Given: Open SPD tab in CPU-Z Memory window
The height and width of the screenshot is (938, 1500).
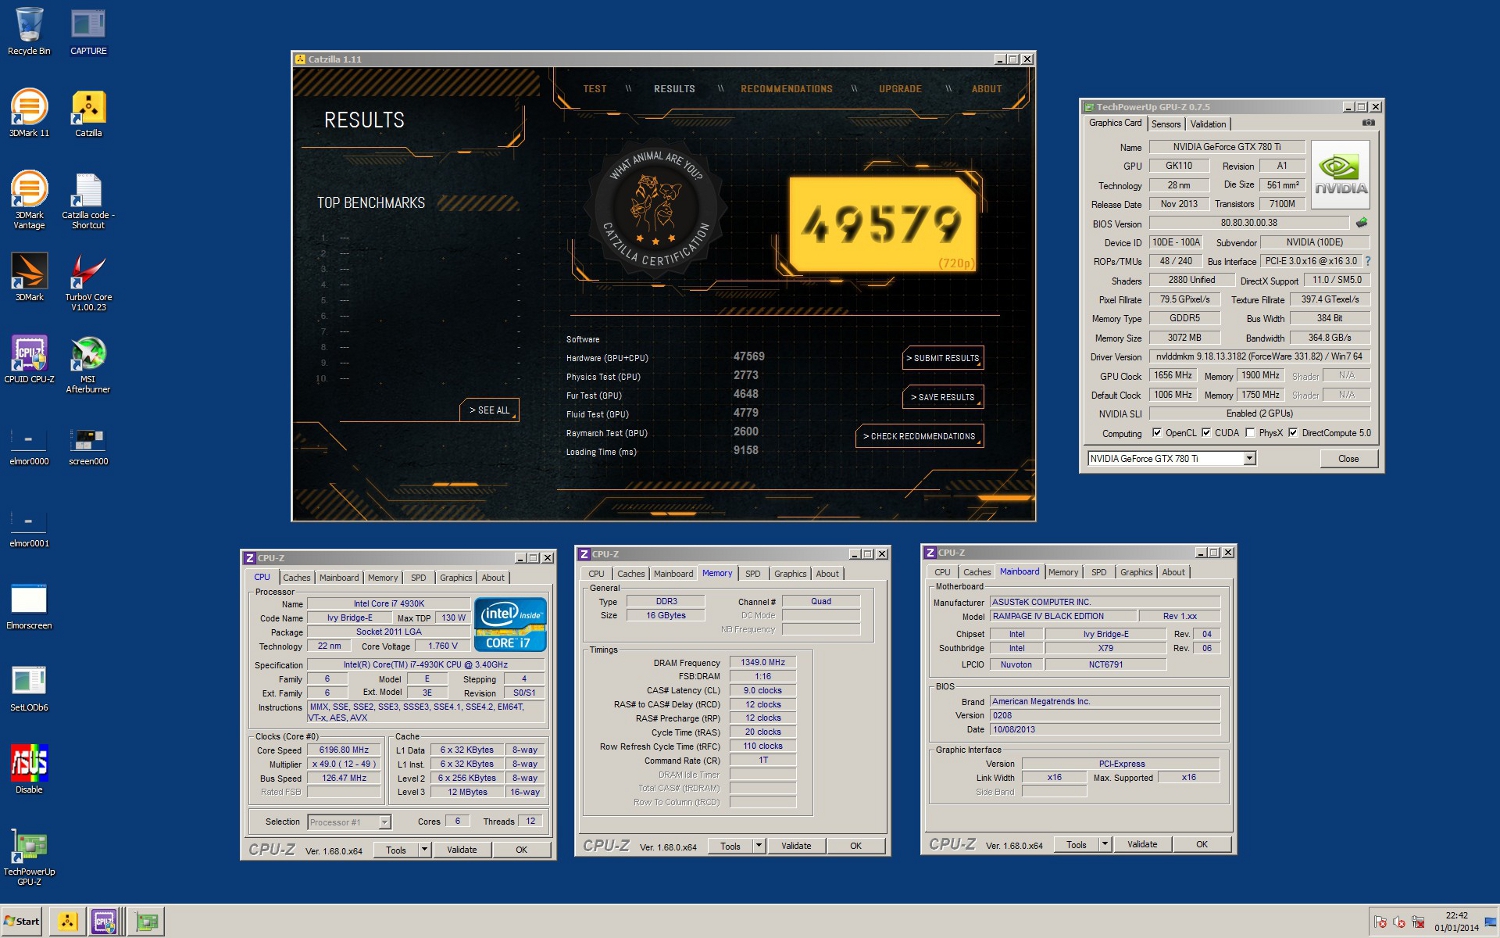Looking at the screenshot, I should (x=753, y=574).
